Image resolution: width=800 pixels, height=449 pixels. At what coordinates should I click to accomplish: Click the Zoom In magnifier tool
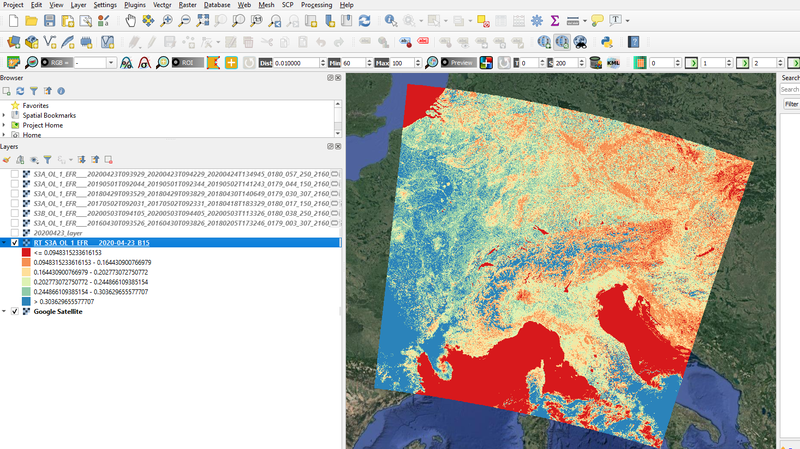coord(167,20)
